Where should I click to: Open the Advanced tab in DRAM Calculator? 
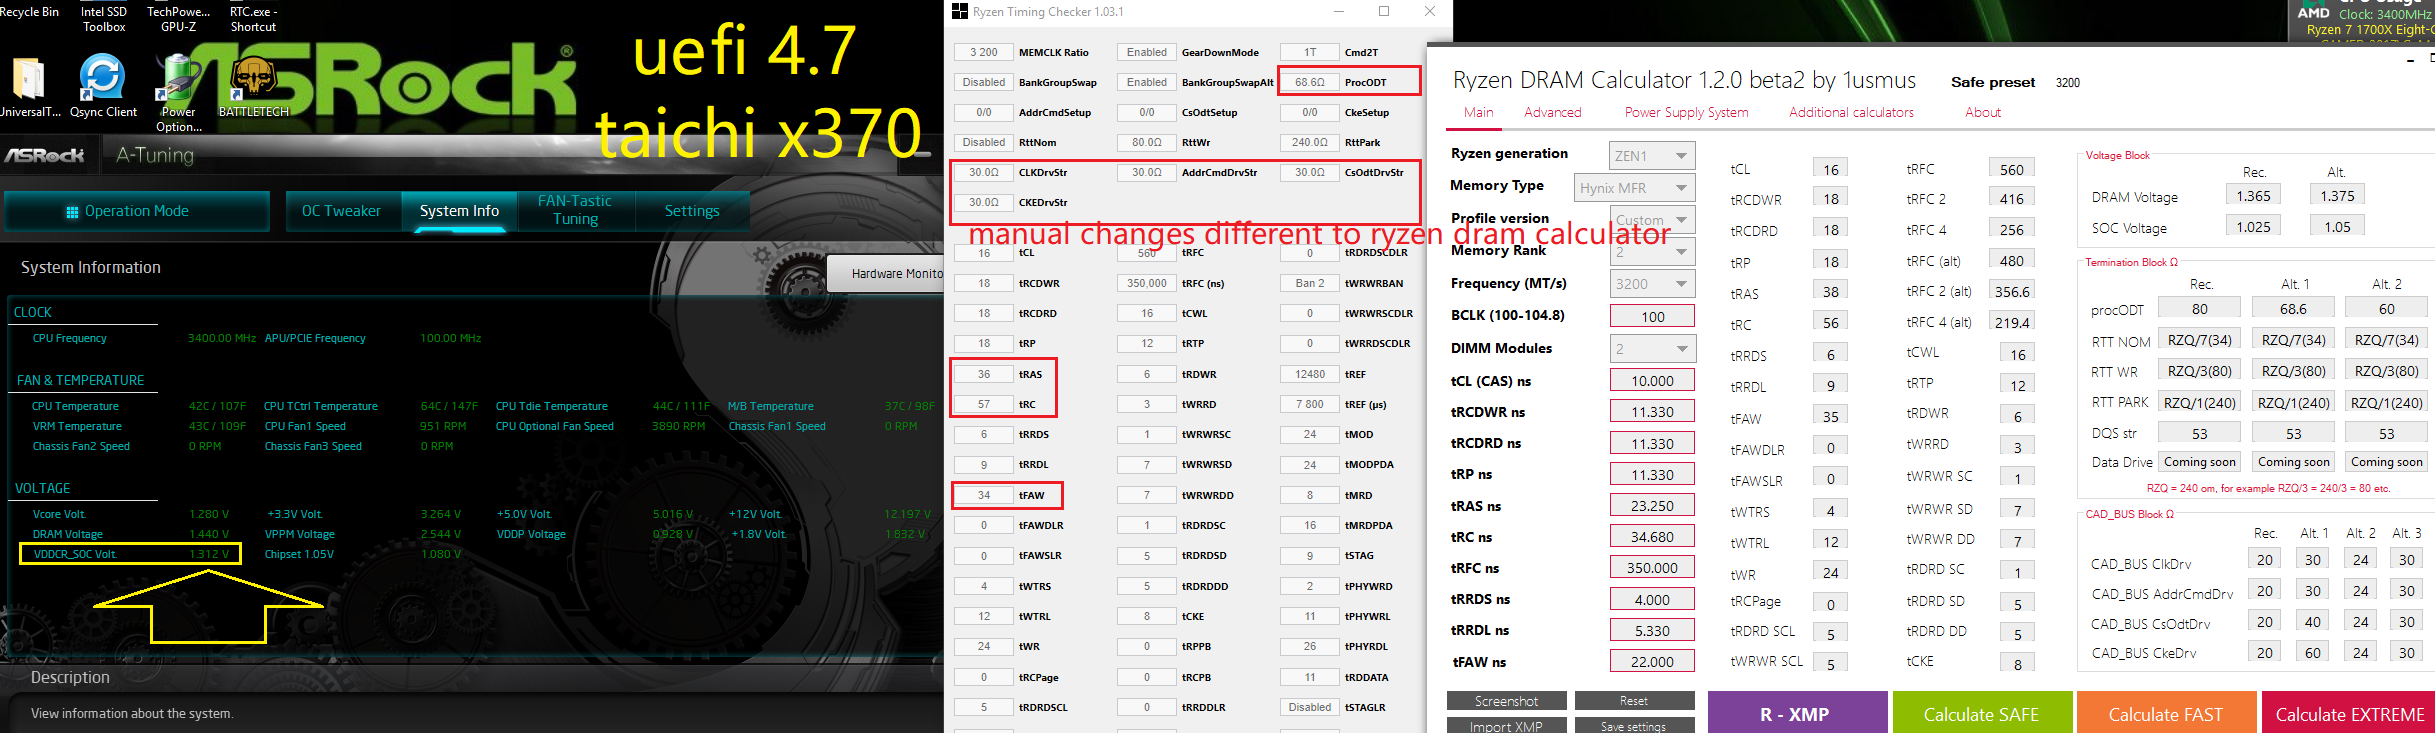point(1552,112)
